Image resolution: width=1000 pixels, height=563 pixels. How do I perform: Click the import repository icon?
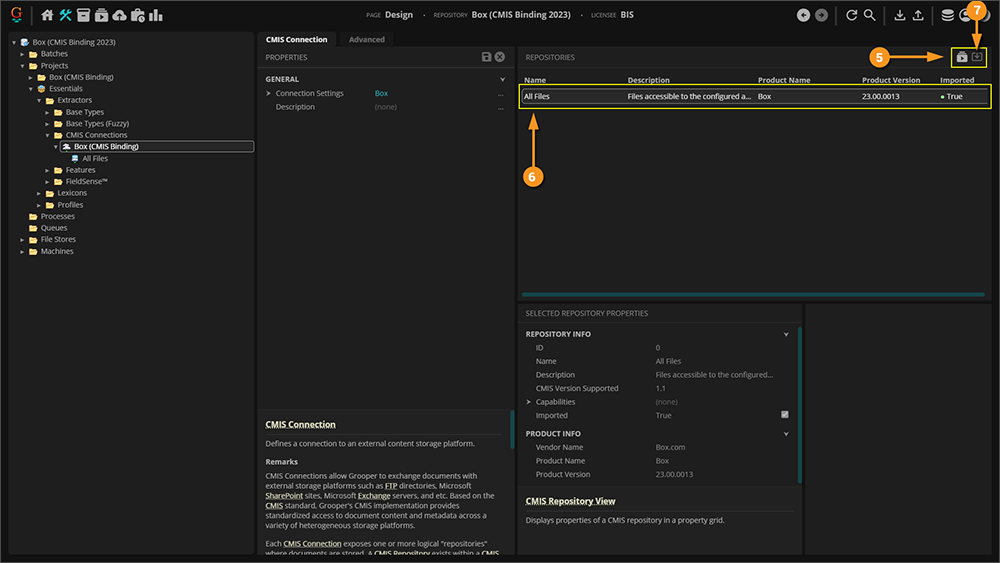pyautogui.click(x=977, y=57)
